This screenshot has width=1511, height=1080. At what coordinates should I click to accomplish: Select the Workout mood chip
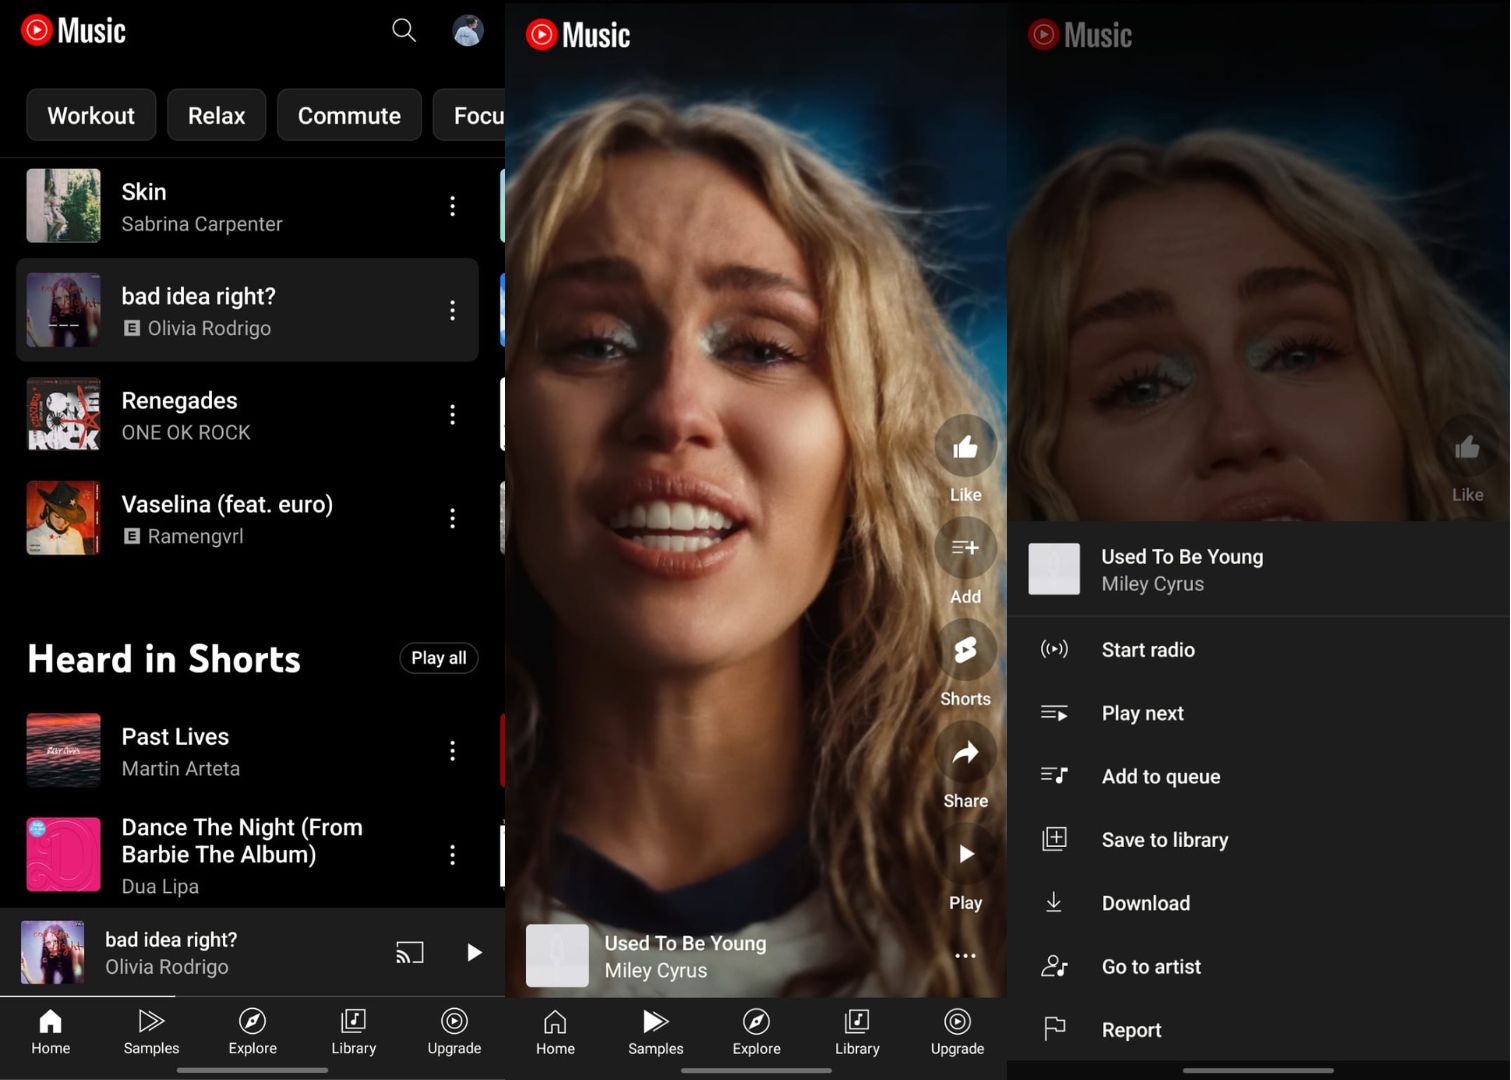[91, 116]
